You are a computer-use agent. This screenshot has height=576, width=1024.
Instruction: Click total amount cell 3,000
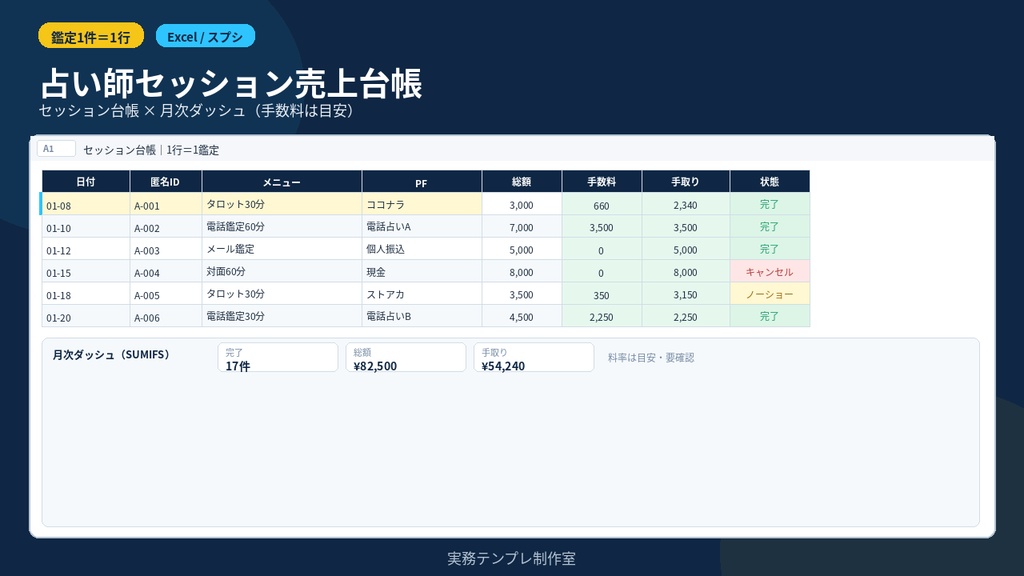522,204
